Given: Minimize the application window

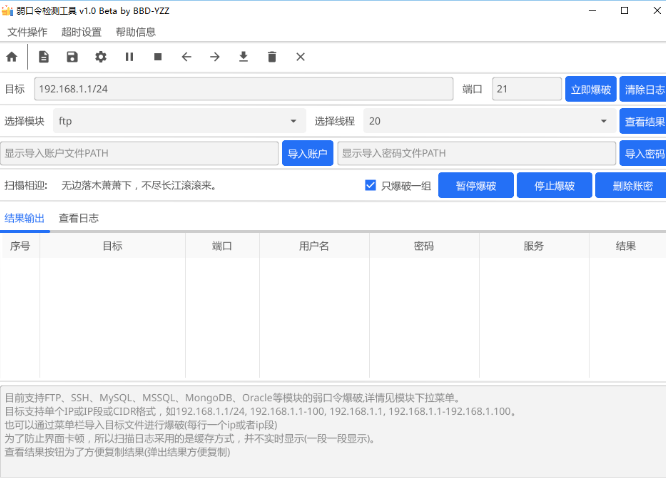Looking at the screenshot, I should pyautogui.click(x=593, y=11).
